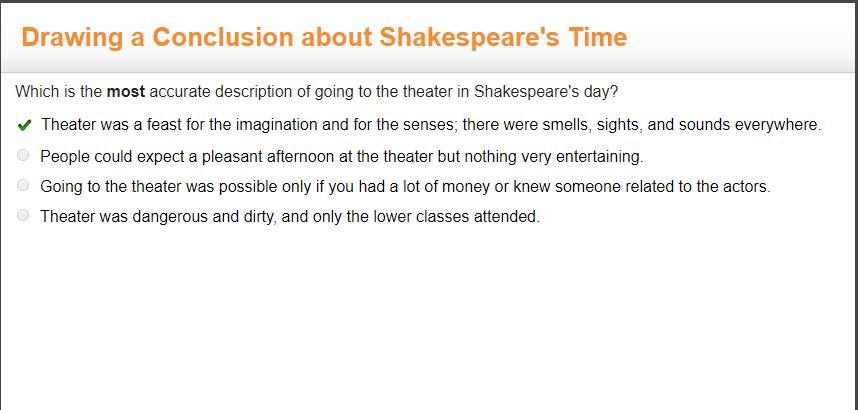Click the bold word 'most' in the question
858x410 pixels.
tap(126, 91)
